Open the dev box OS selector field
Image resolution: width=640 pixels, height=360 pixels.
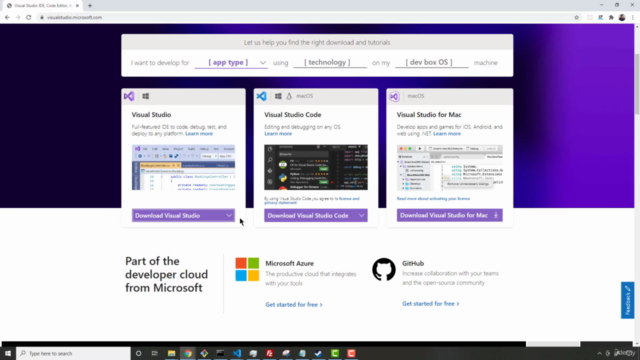click(431, 62)
